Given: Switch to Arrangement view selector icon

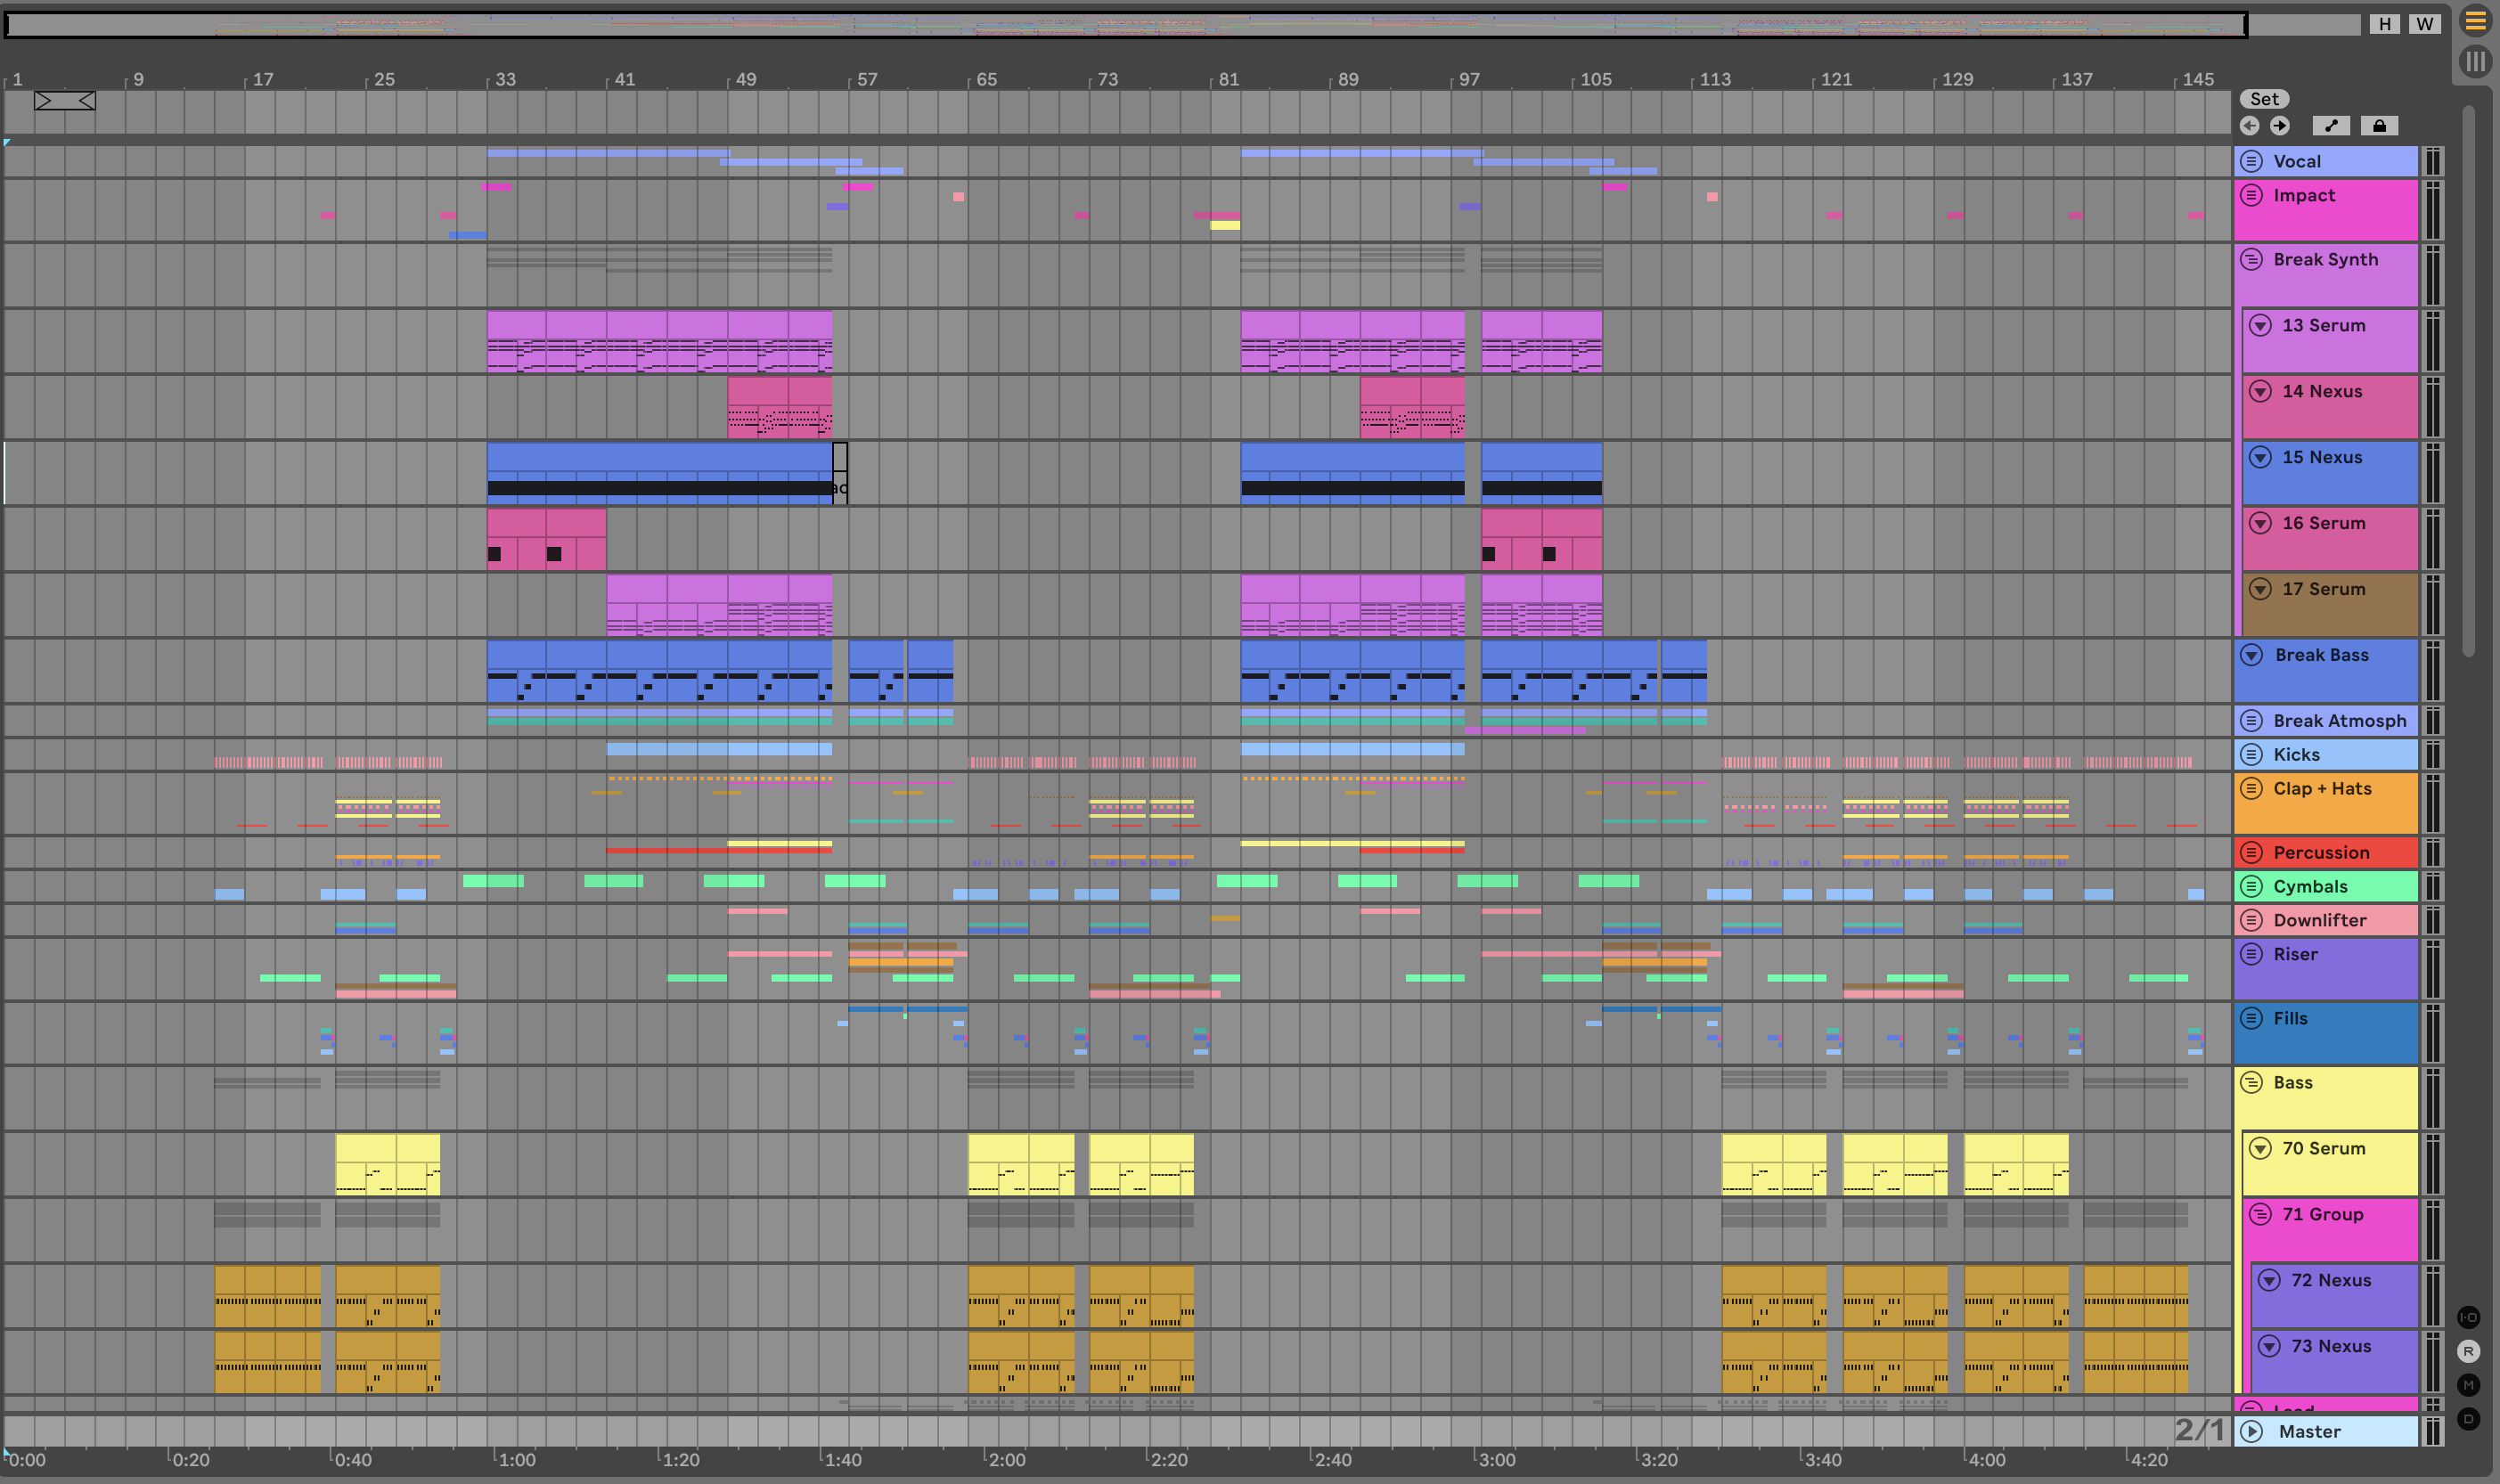Looking at the screenshot, I should (2475, 21).
